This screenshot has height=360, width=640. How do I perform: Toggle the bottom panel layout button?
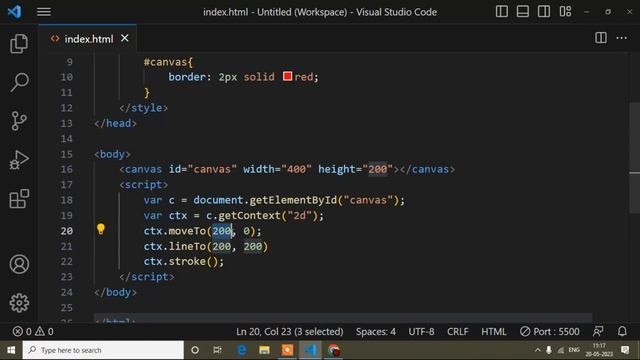pos(523,11)
